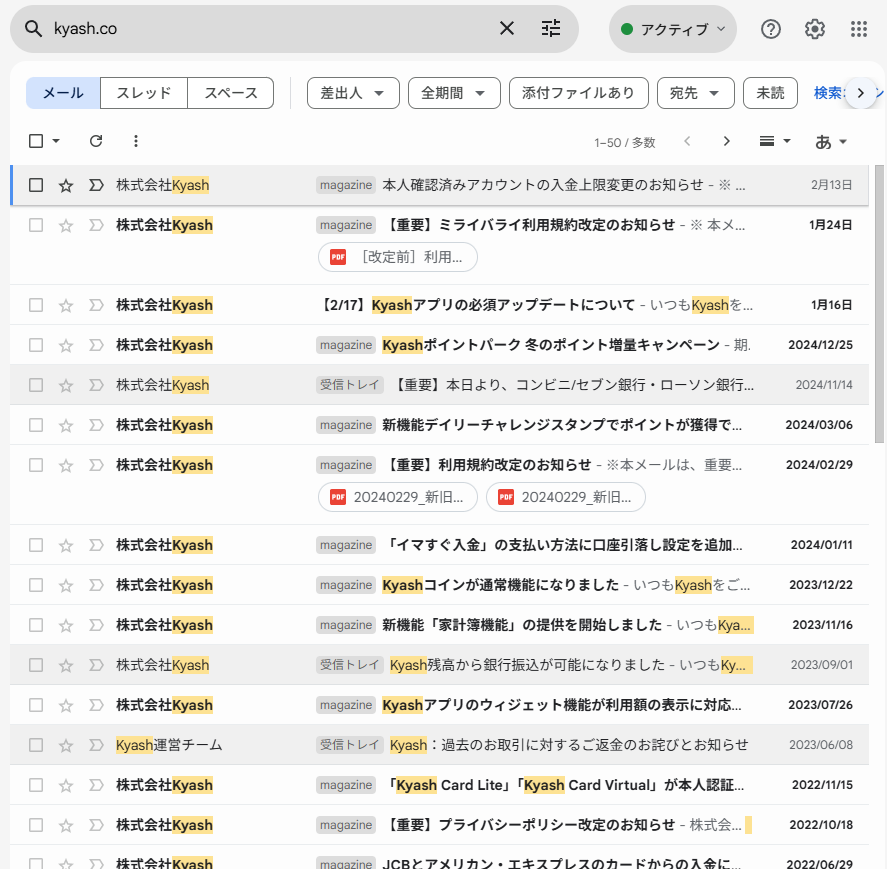Viewport: 887px width, 869px height.
Task: Toggle the select-all checkbox
Action: pos(36,141)
